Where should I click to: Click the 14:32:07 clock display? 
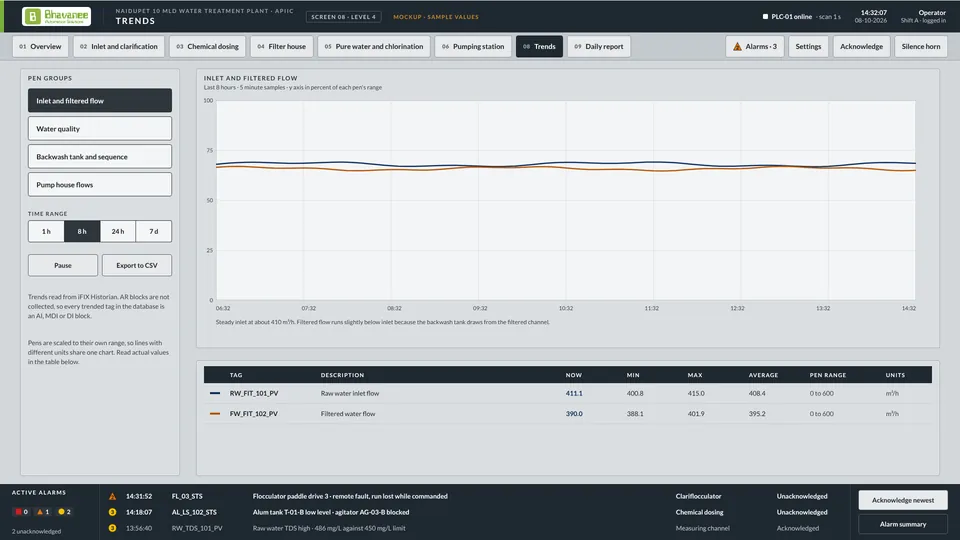[x=874, y=12]
